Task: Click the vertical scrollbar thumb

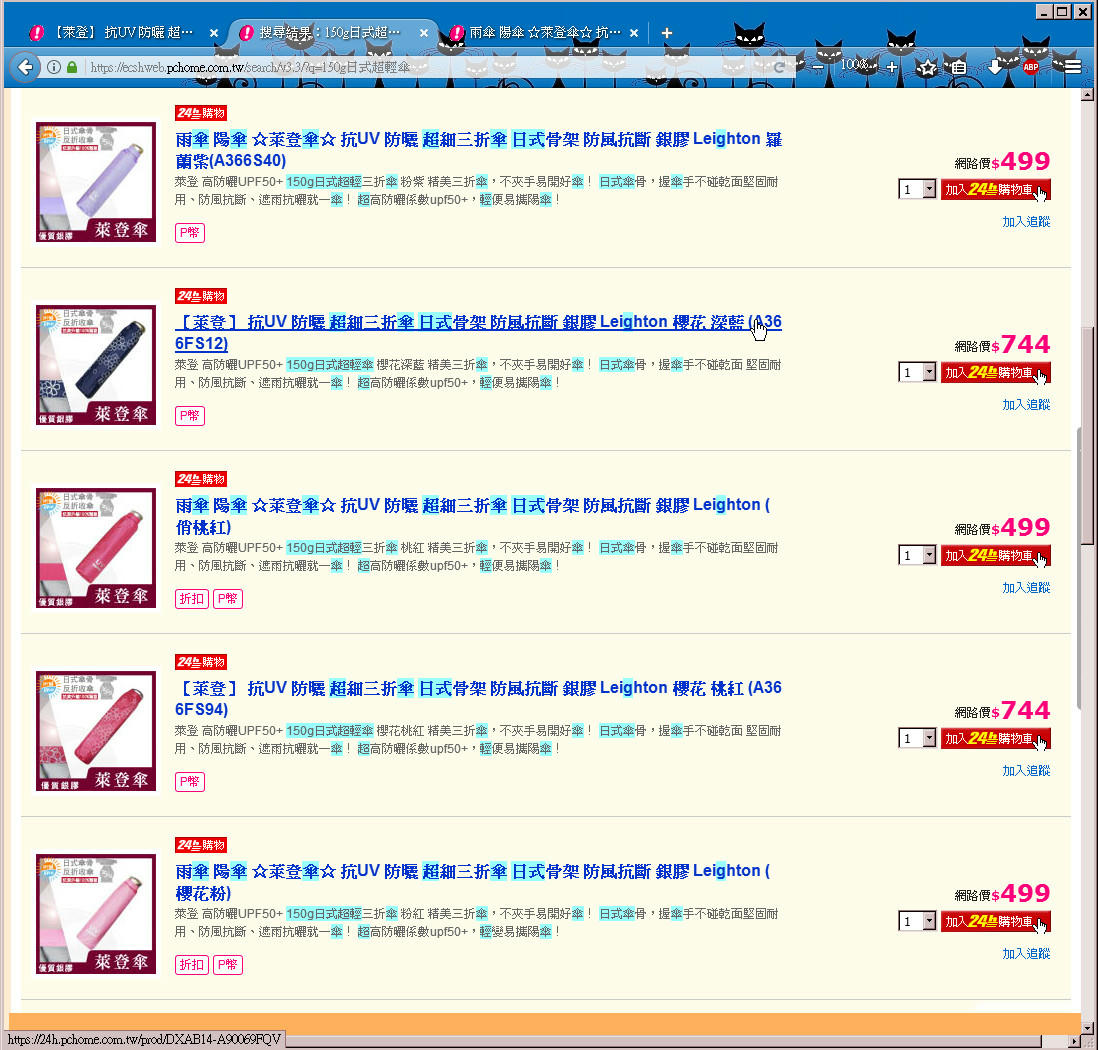Action: coord(1087,436)
